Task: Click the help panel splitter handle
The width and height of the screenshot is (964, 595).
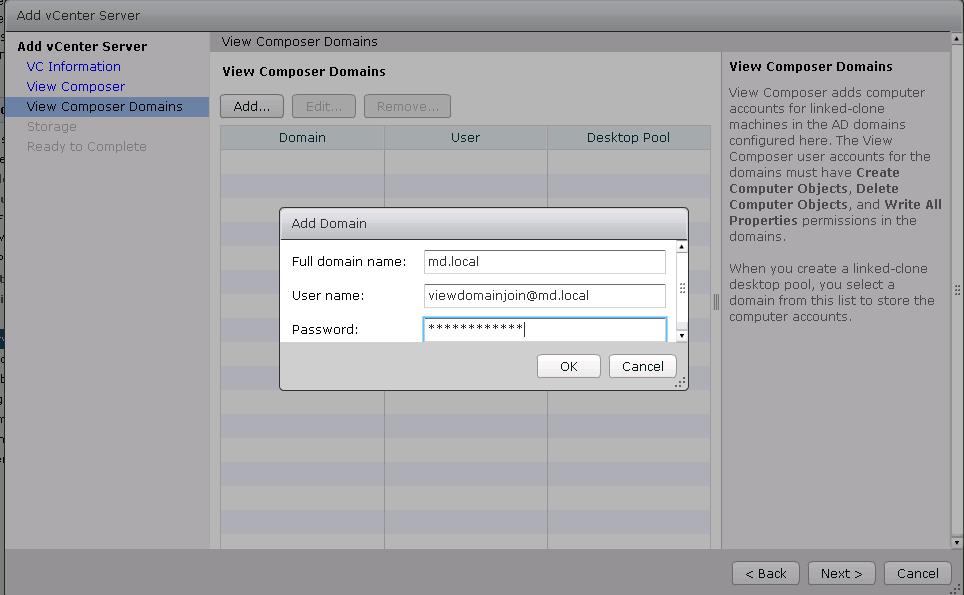Action: coord(716,302)
